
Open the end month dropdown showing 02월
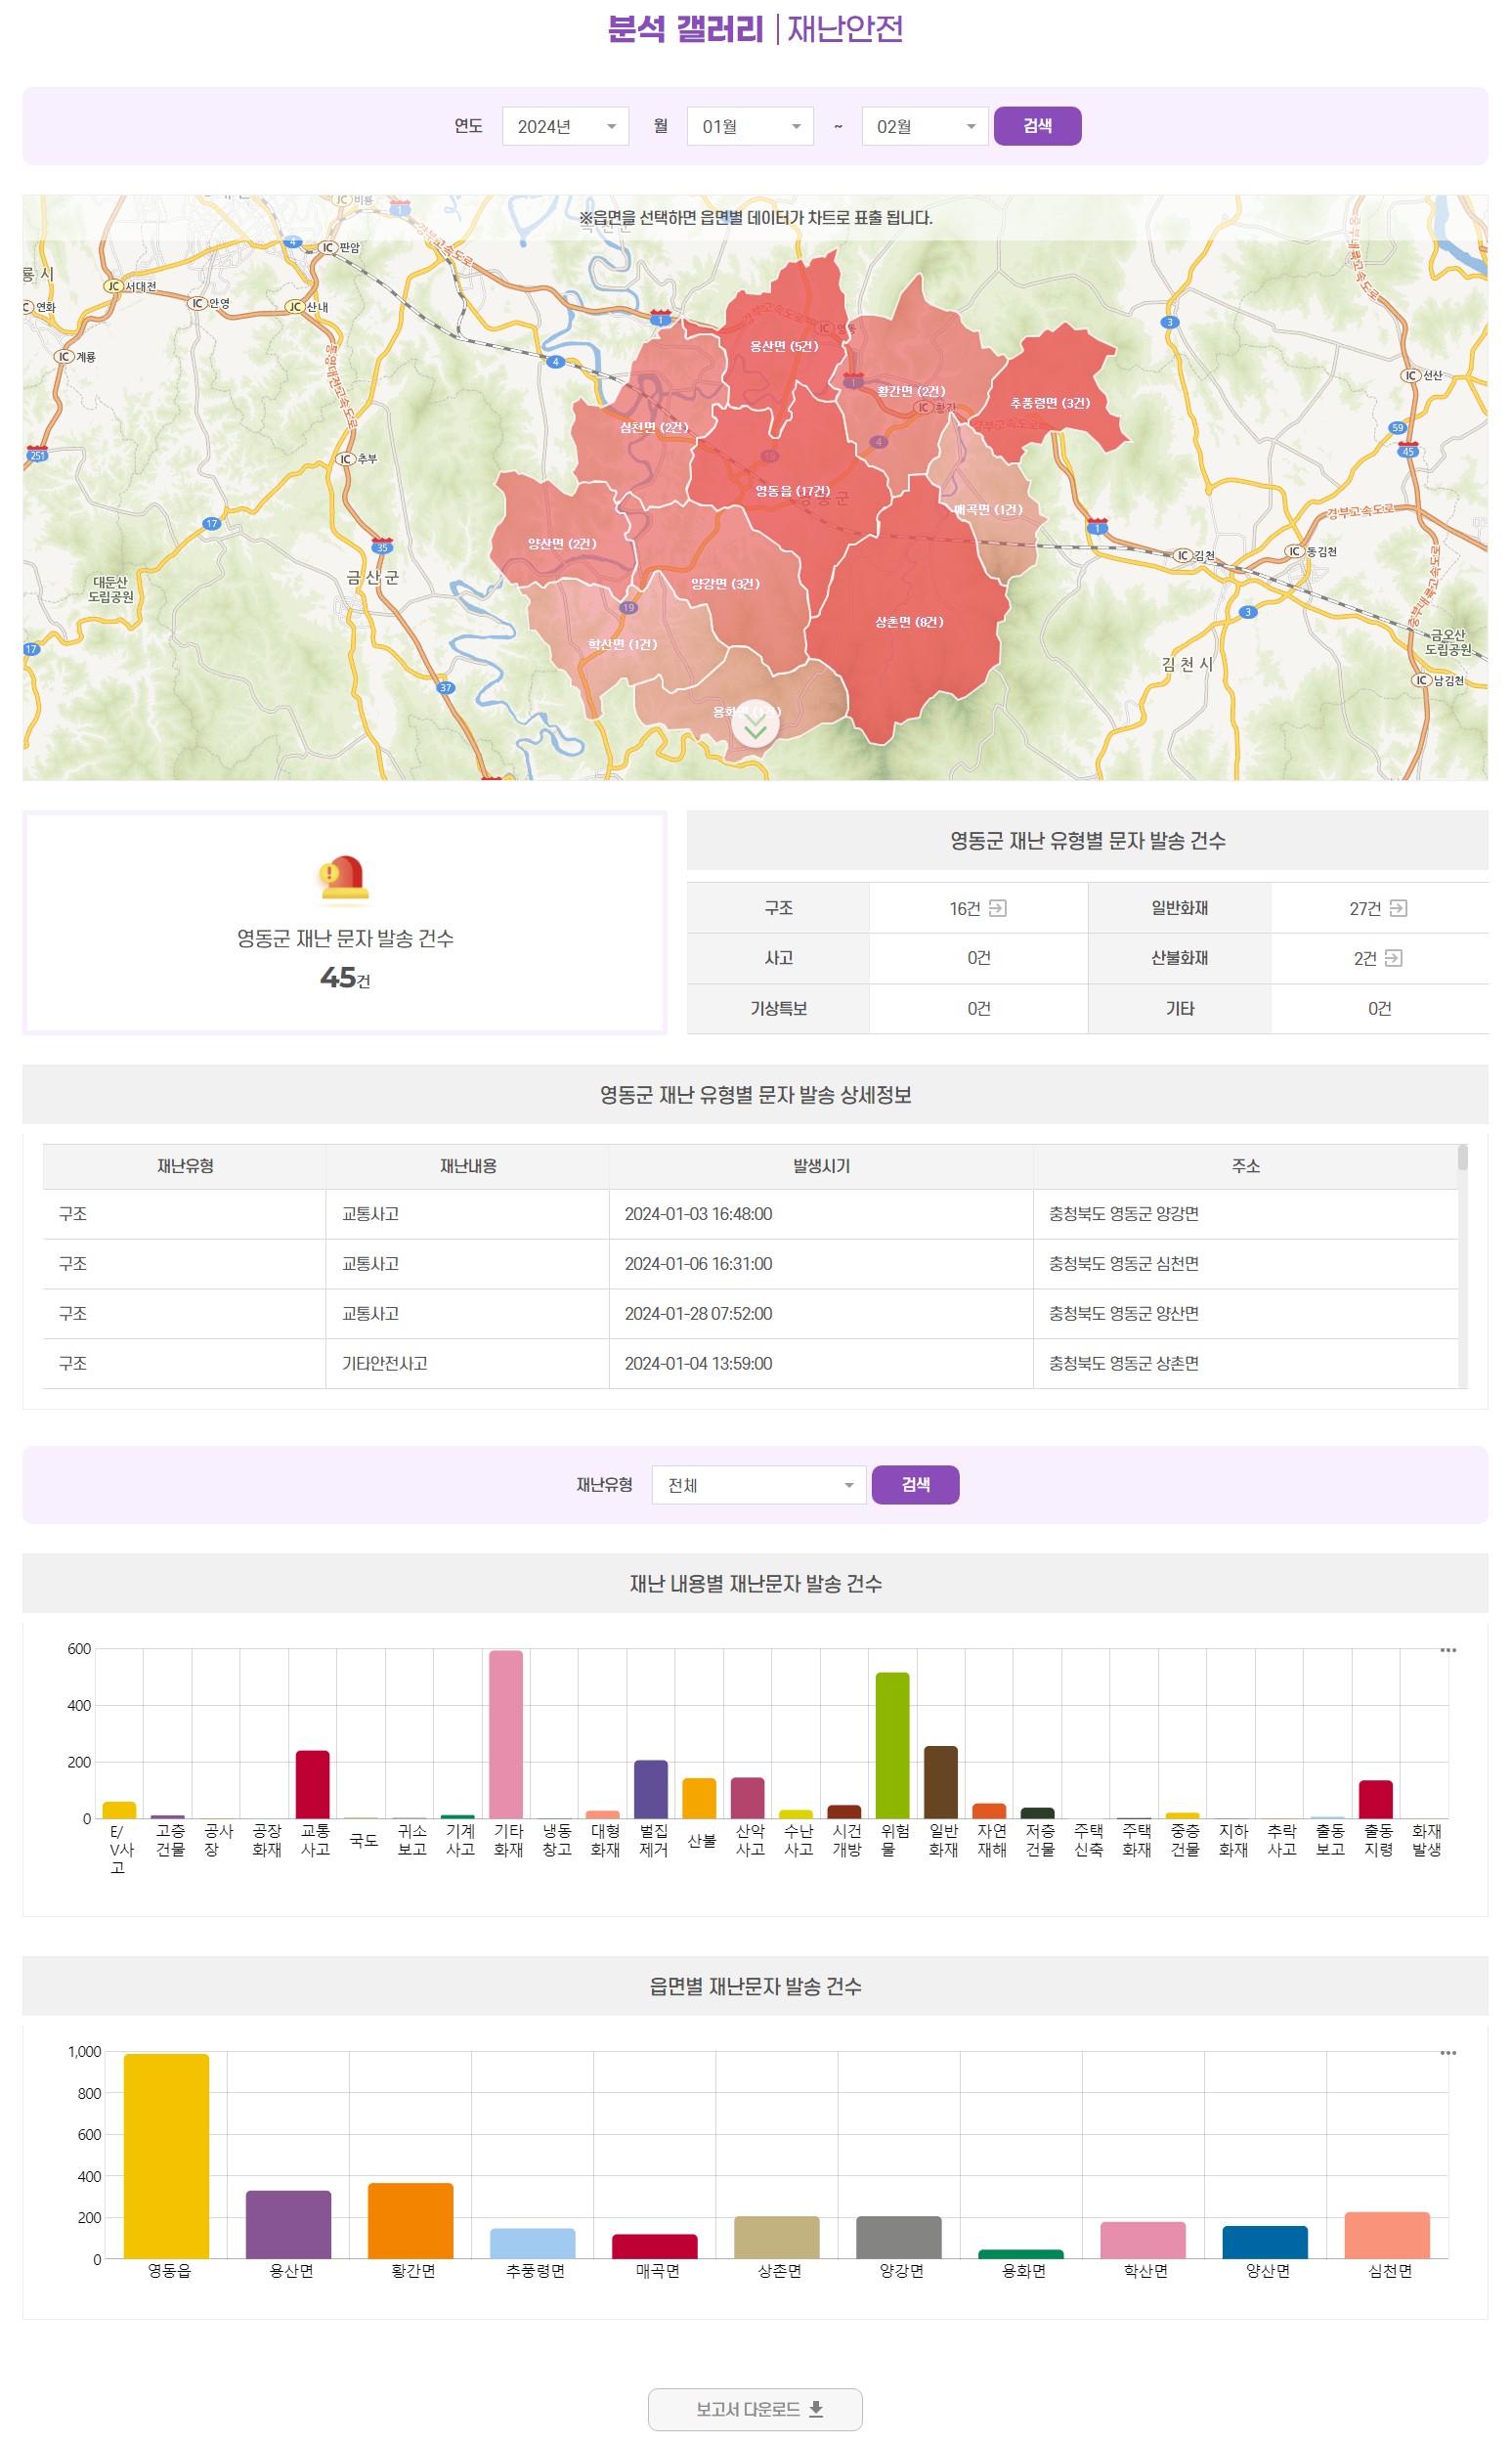[x=925, y=127]
